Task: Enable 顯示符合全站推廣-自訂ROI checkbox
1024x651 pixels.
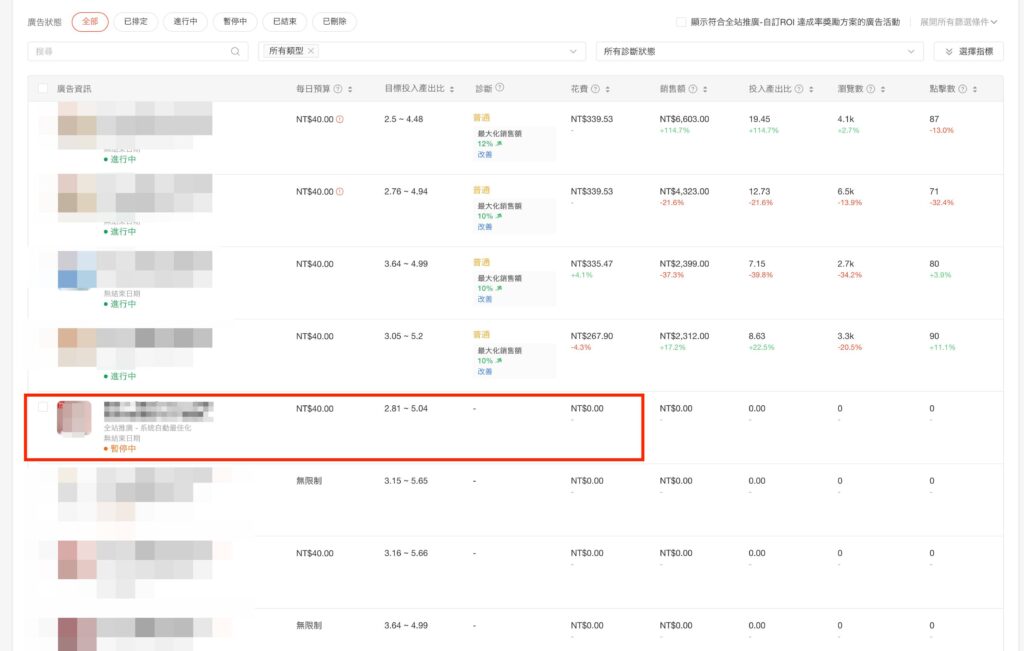Action: (x=681, y=21)
